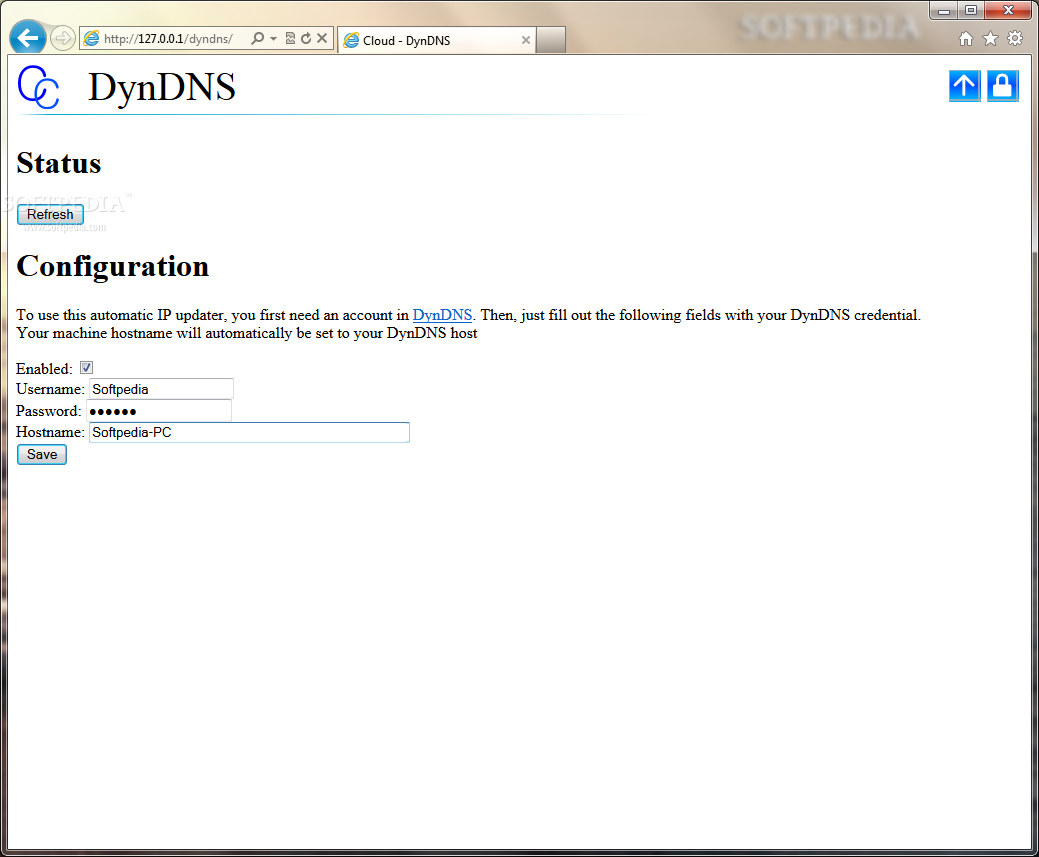Close the Cloud - DynDNS tab
1039x857 pixels.
tap(525, 40)
